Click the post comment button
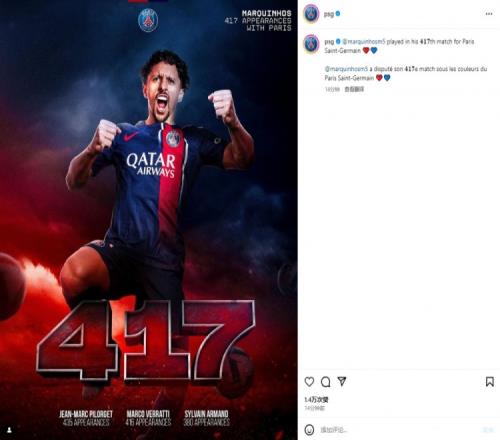500x440 pixels. pos(488,430)
